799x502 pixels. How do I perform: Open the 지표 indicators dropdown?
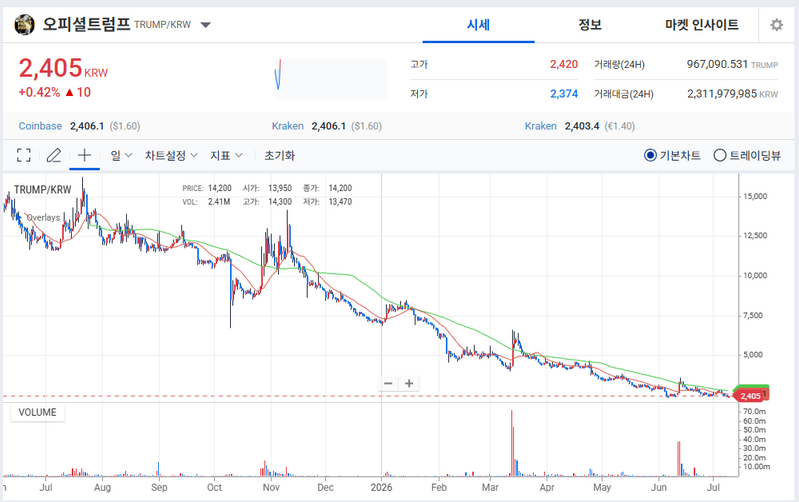point(226,155)
